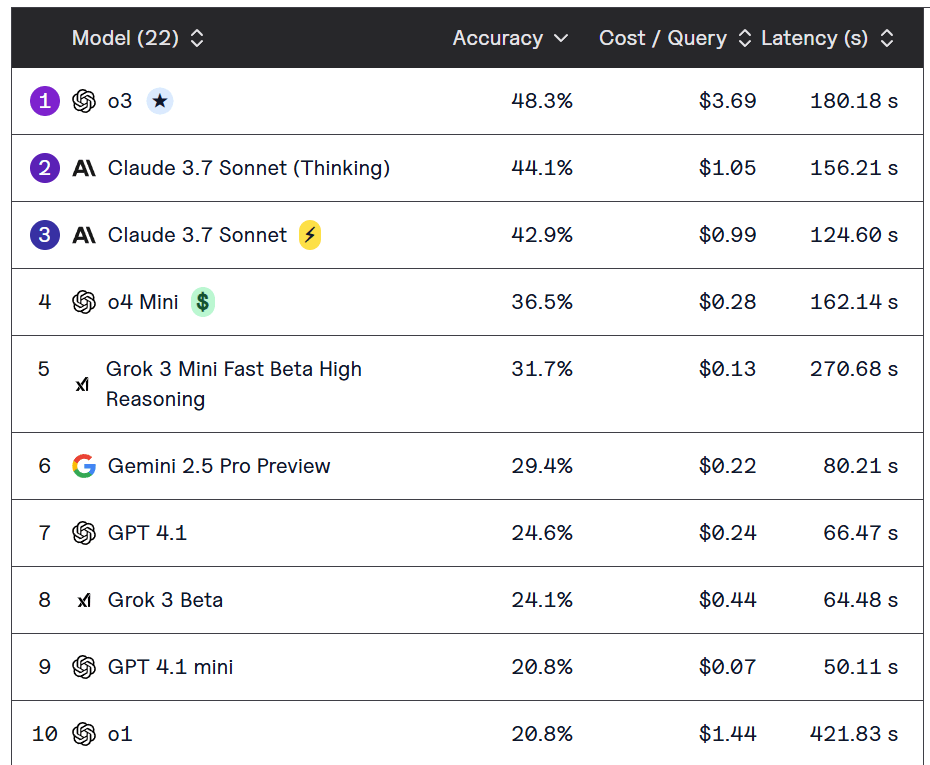Sort by Cost / Query using its arrows
The image size is (930, 765).
point(744,38)
